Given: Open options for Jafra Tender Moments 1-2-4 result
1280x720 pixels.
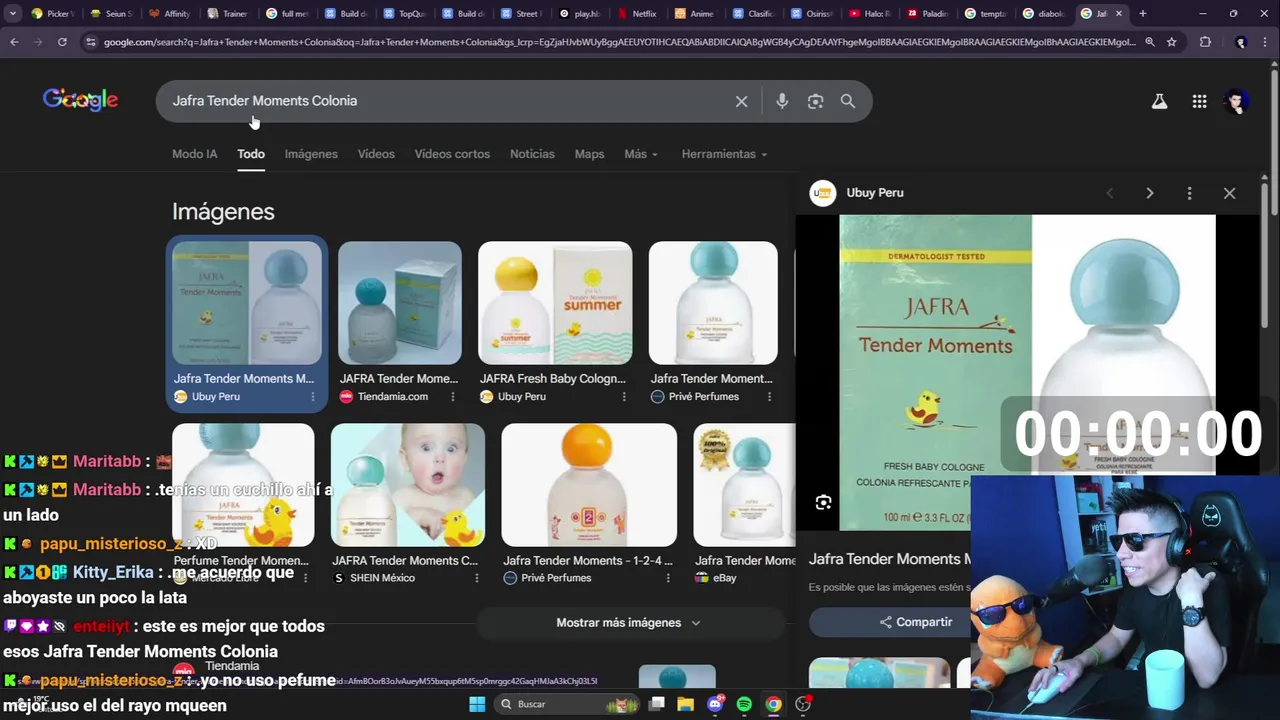Looking at the screenshot, I should [668, 578].
